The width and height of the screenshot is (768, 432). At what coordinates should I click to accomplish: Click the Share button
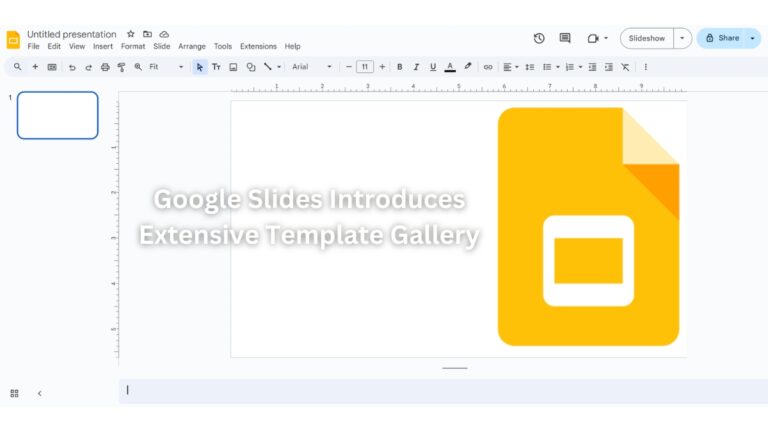click(722, 38)
